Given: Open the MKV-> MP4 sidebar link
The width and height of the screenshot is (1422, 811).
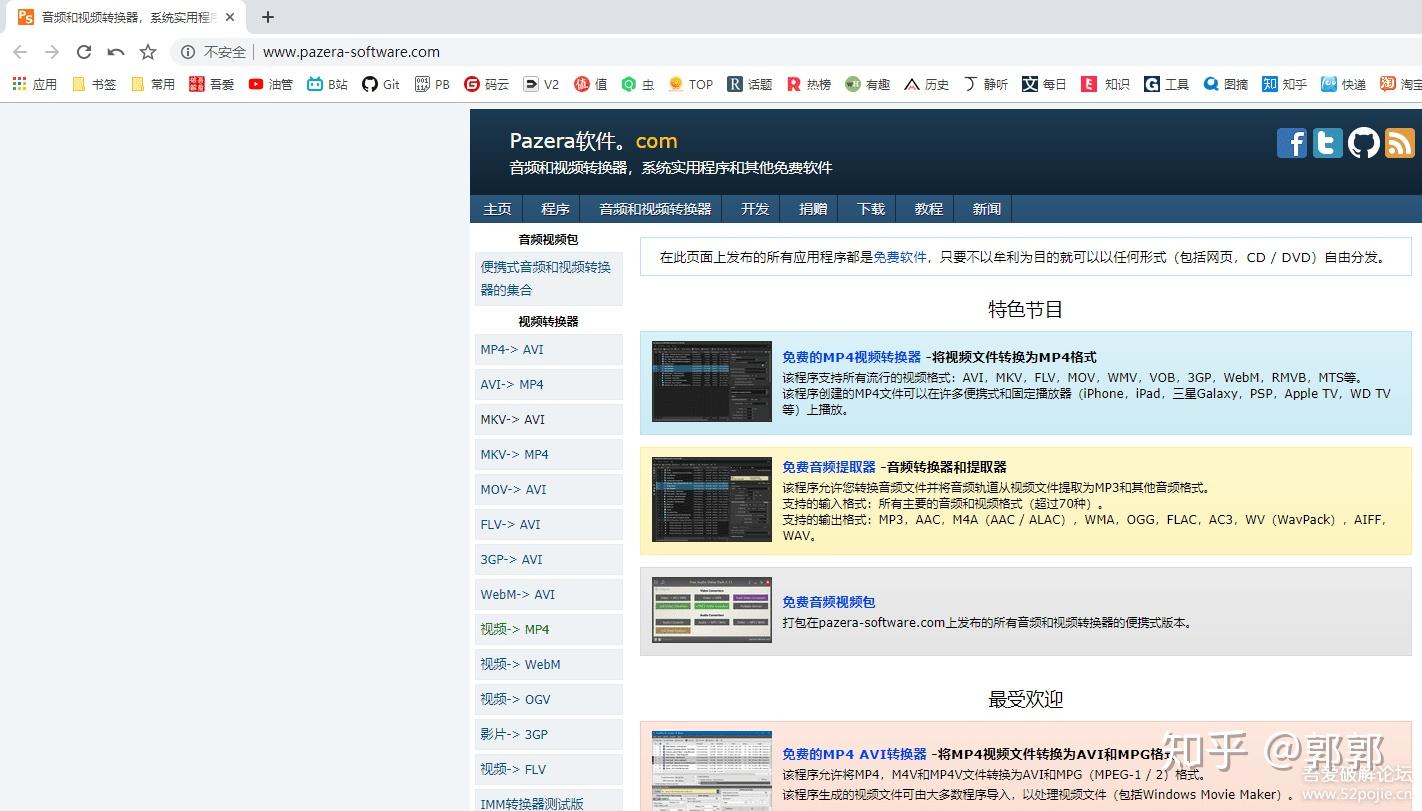Looking at the screenshot, I should point(548,455).
